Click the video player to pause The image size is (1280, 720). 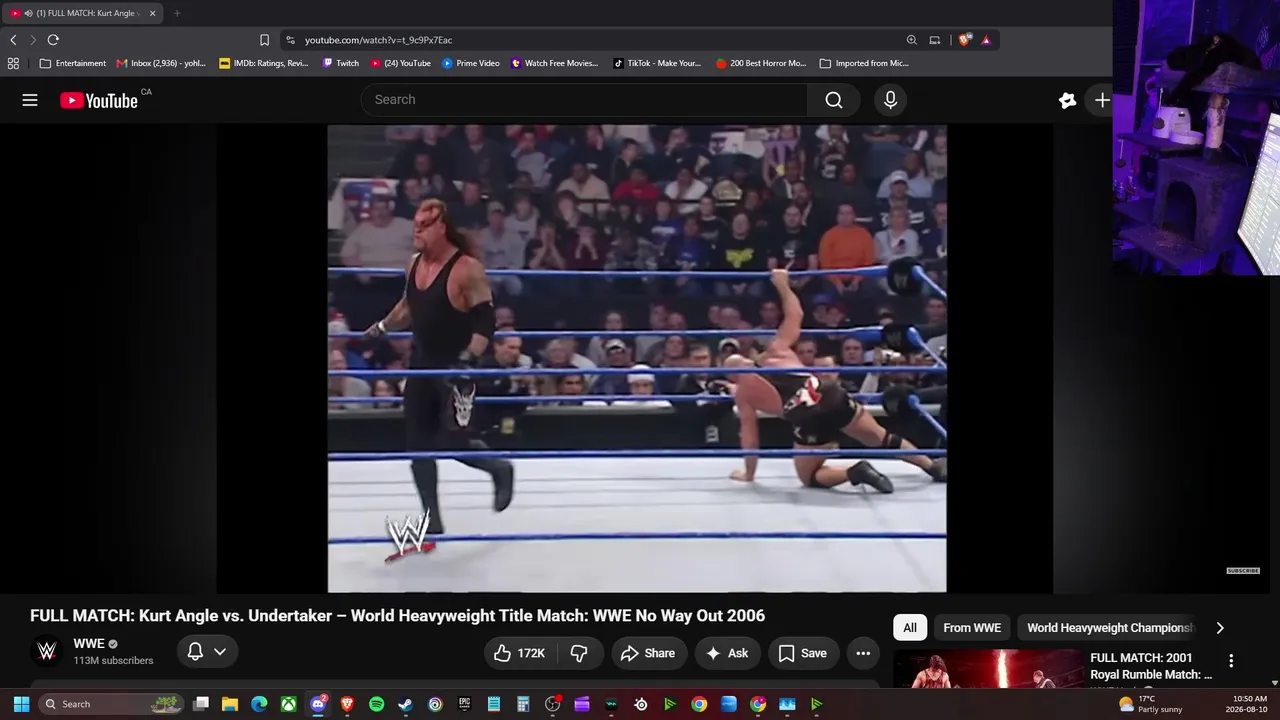637,359
